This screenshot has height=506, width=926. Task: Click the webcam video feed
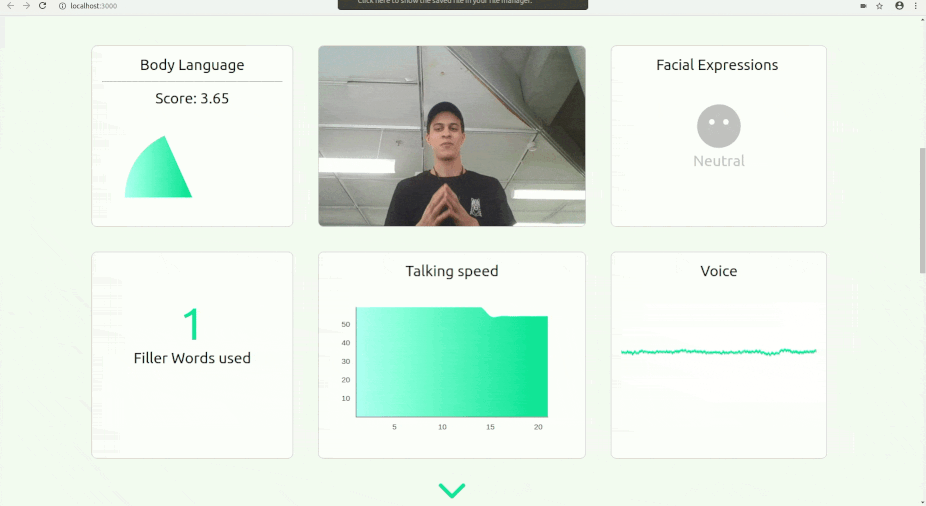coord(451,135)
